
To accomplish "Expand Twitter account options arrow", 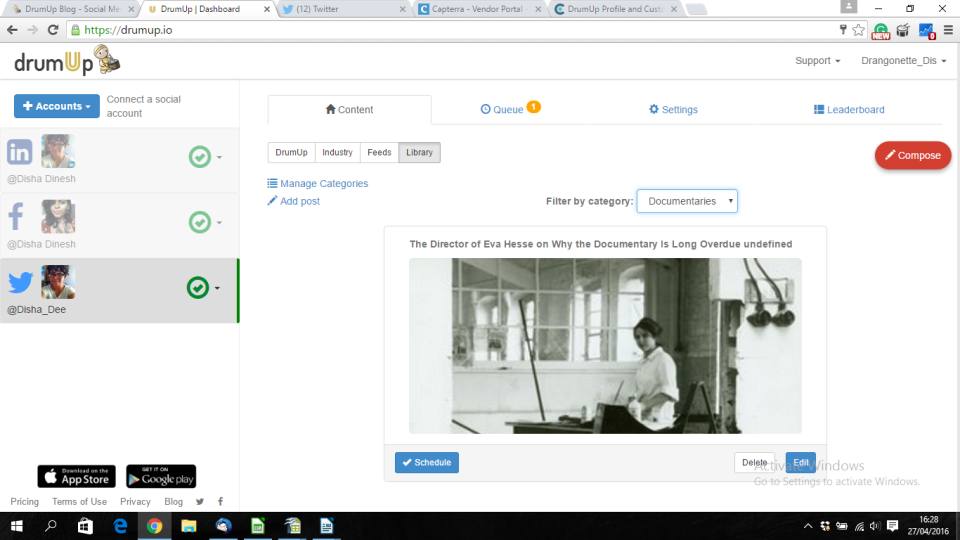I will pyautogui.click(x=217, y=288).
